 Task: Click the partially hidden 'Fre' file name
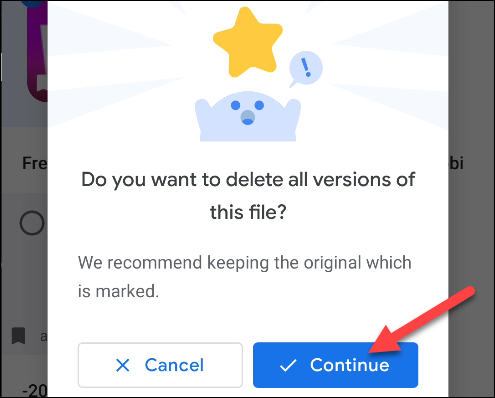click(x=35, y=163)
